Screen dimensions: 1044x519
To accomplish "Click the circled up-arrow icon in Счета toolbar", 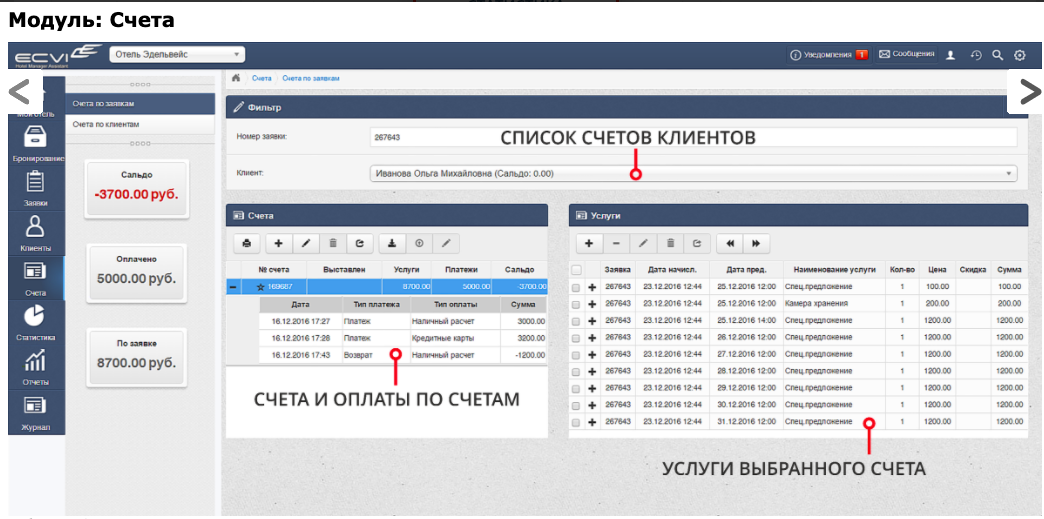I will coord(419,244).
